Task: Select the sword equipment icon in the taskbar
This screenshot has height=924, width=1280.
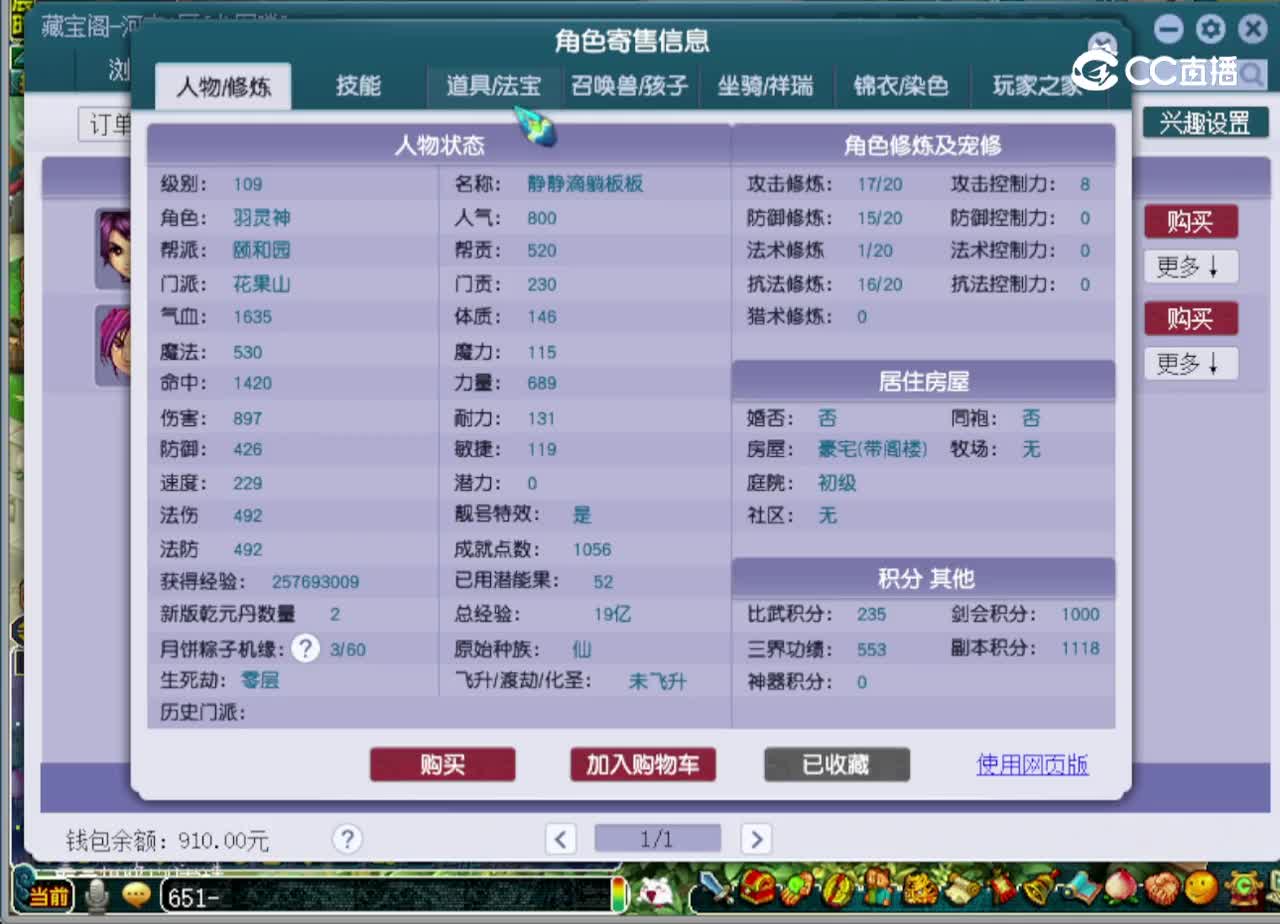Action: point(714,889)
